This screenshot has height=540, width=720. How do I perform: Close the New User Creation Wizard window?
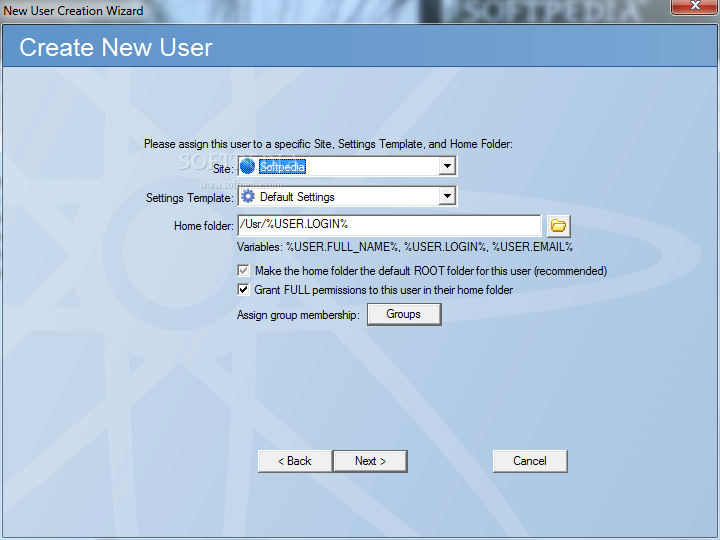[x=695, y=6]
